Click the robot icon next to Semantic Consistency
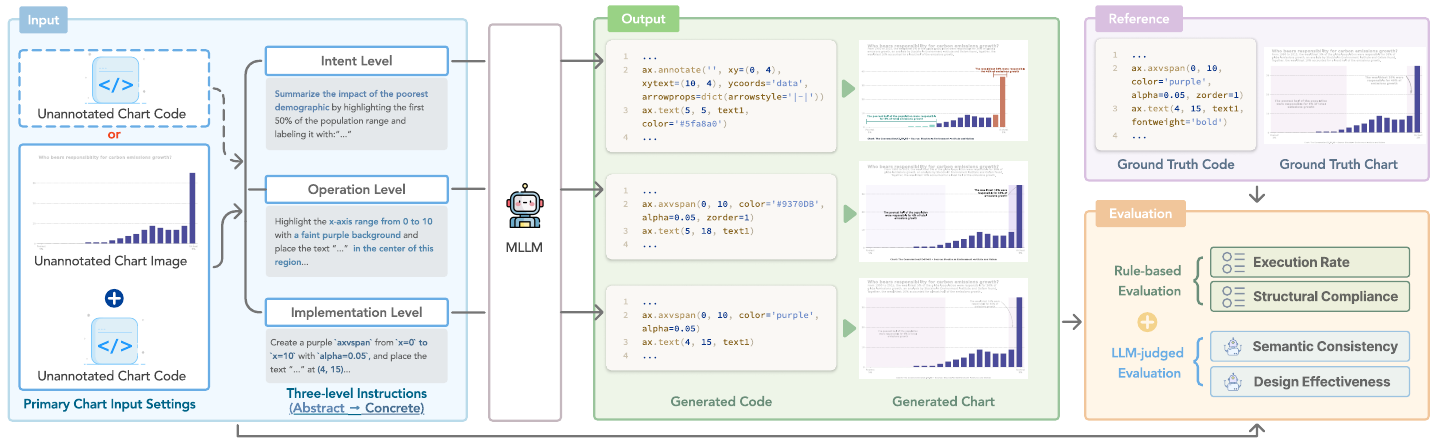 [1233, 346]
